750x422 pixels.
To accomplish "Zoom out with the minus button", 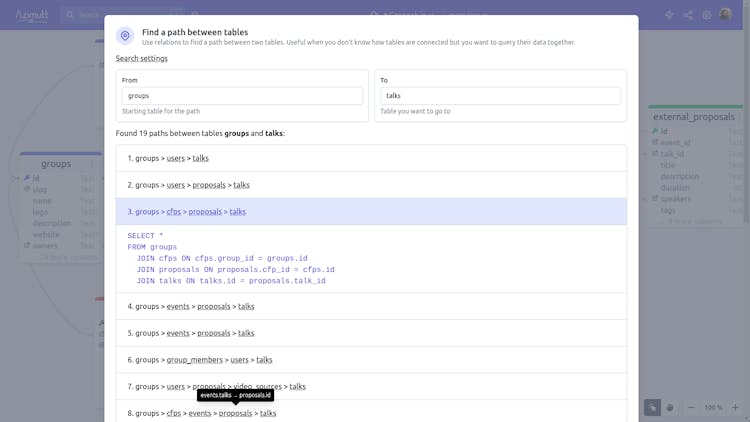I will coord(691,408).
